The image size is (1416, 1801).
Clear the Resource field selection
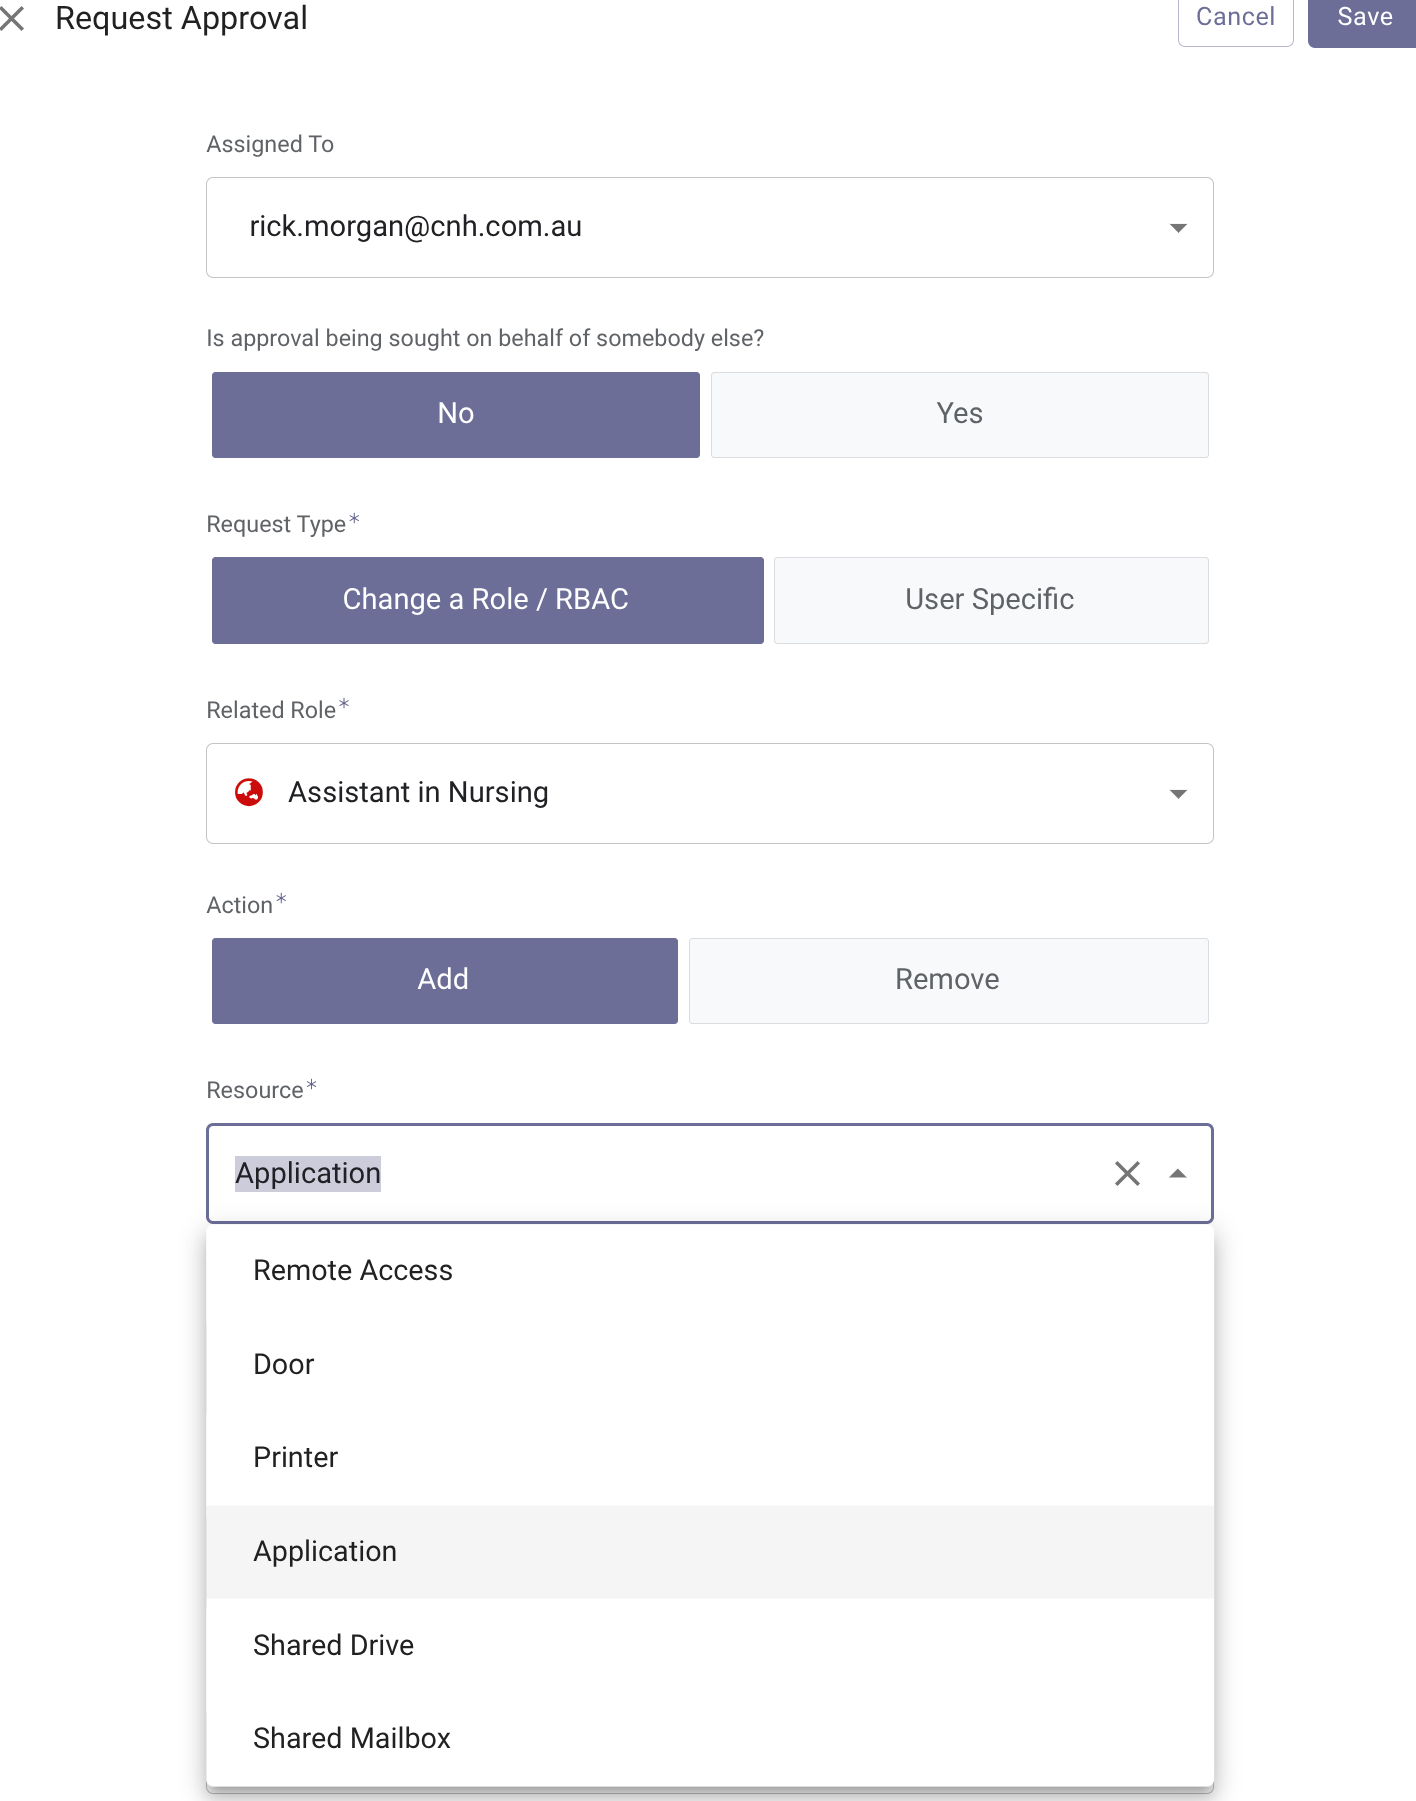click(1127, 1173)
